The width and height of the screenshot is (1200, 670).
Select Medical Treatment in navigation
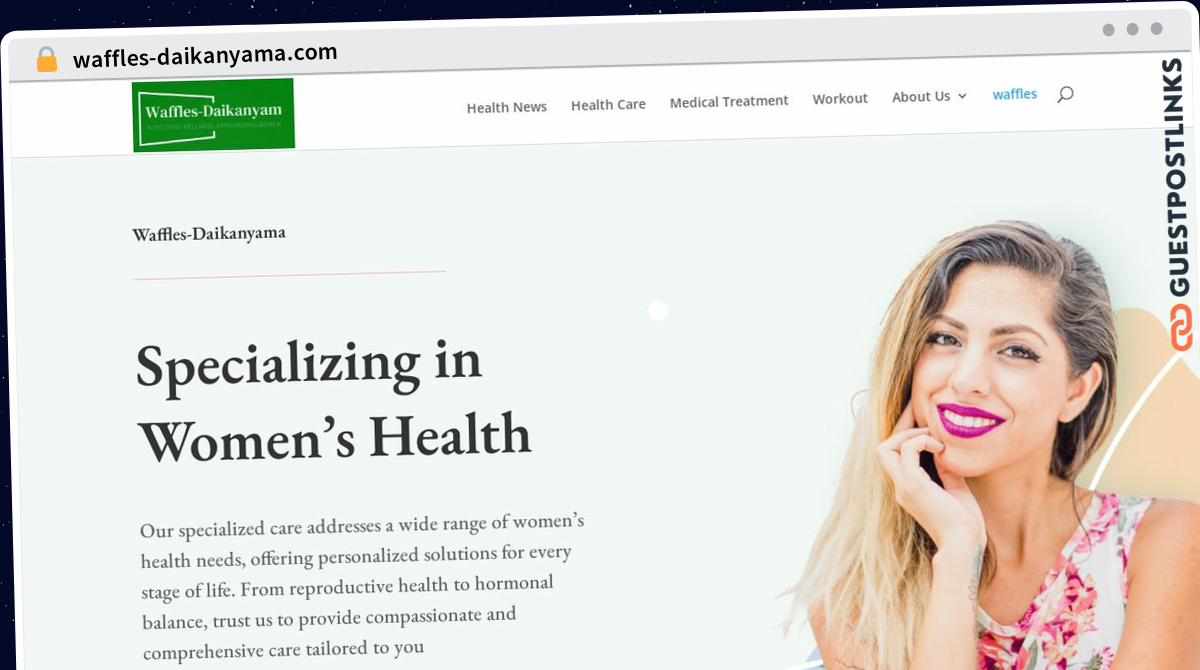pyautogui.click(x=729, y=101)
